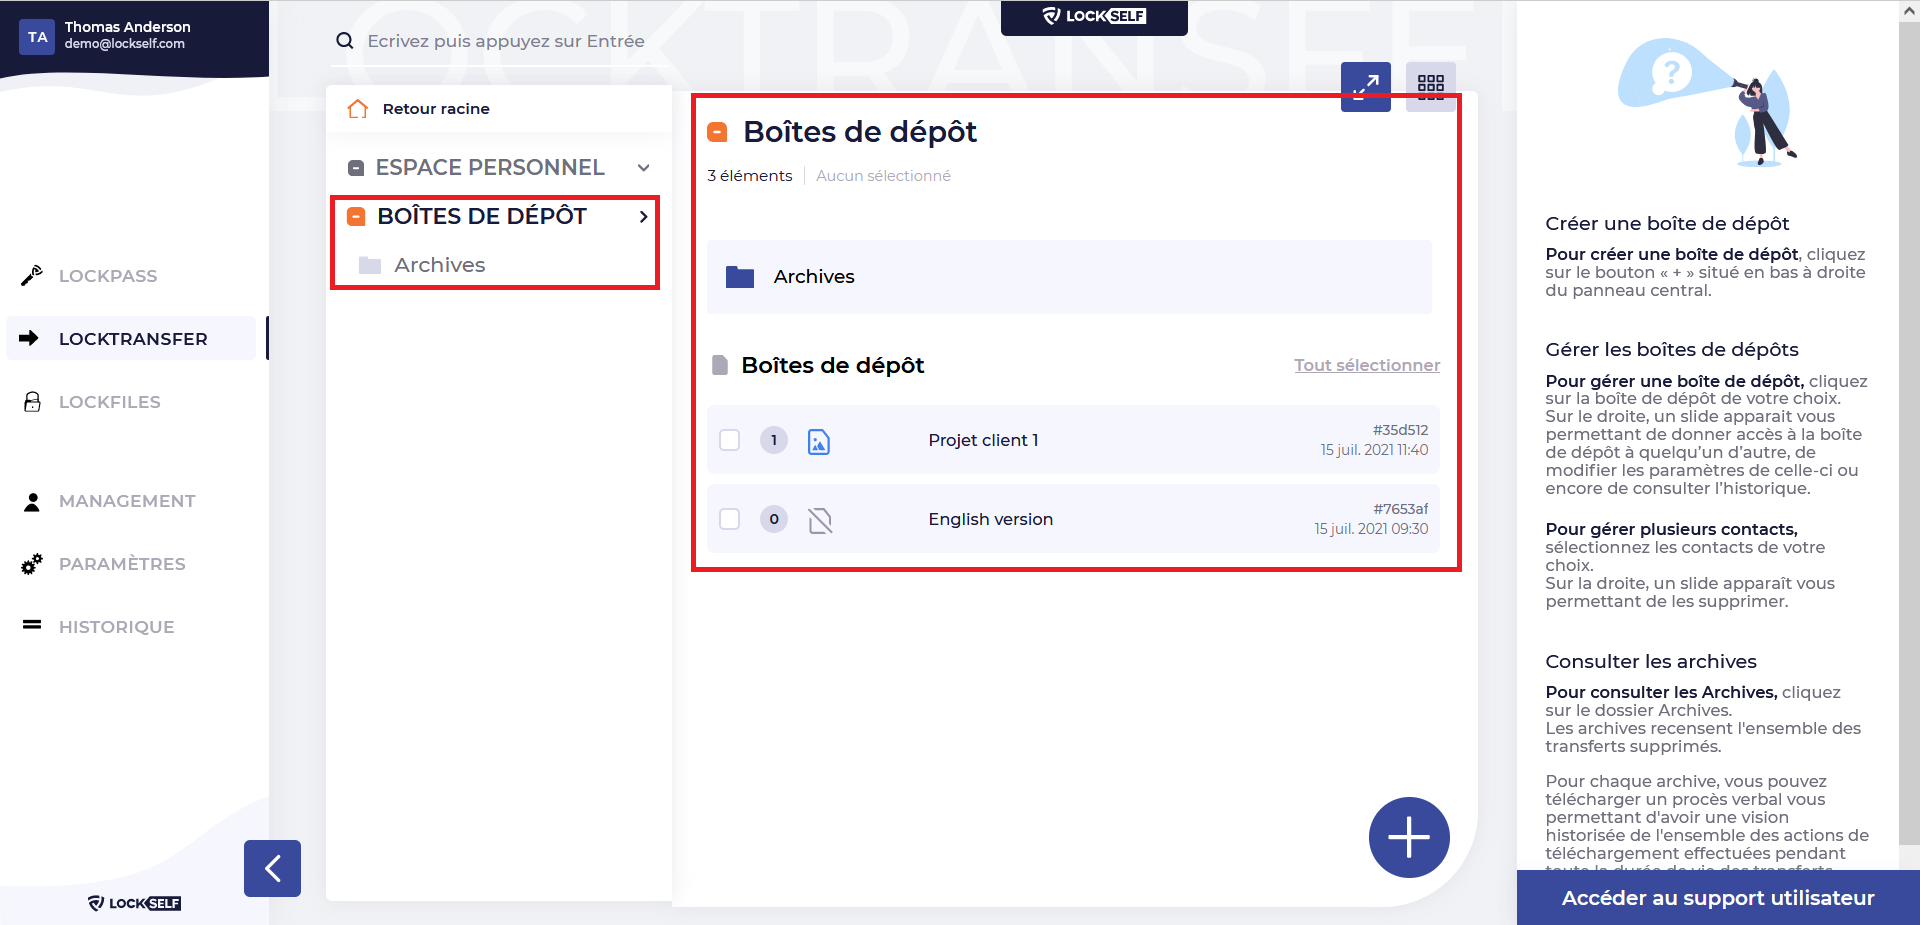Viewport: 1920px width, 925px height.
Task: Open the MANAGEMENT menu item
Action: click(127, 501)
